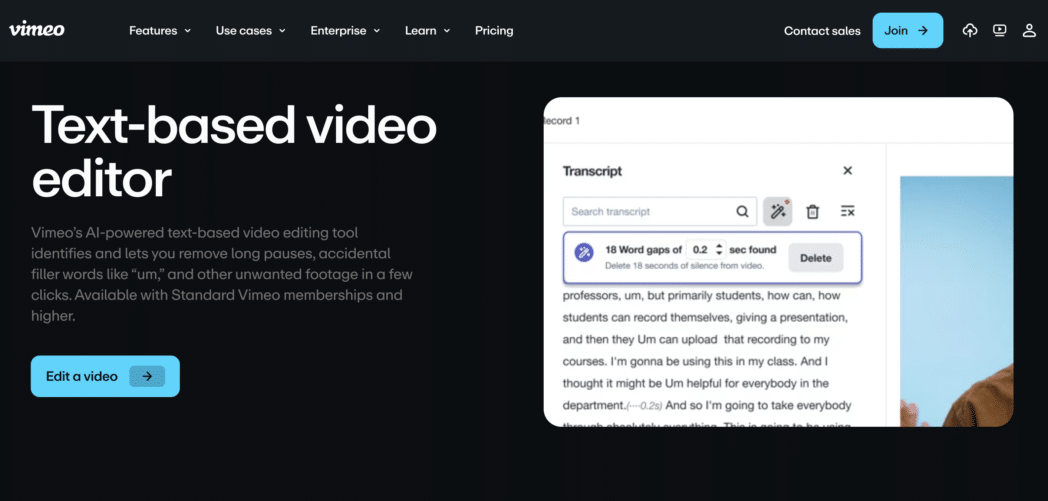Click the Vimeo logo
1048x501 pixels.
37,29
